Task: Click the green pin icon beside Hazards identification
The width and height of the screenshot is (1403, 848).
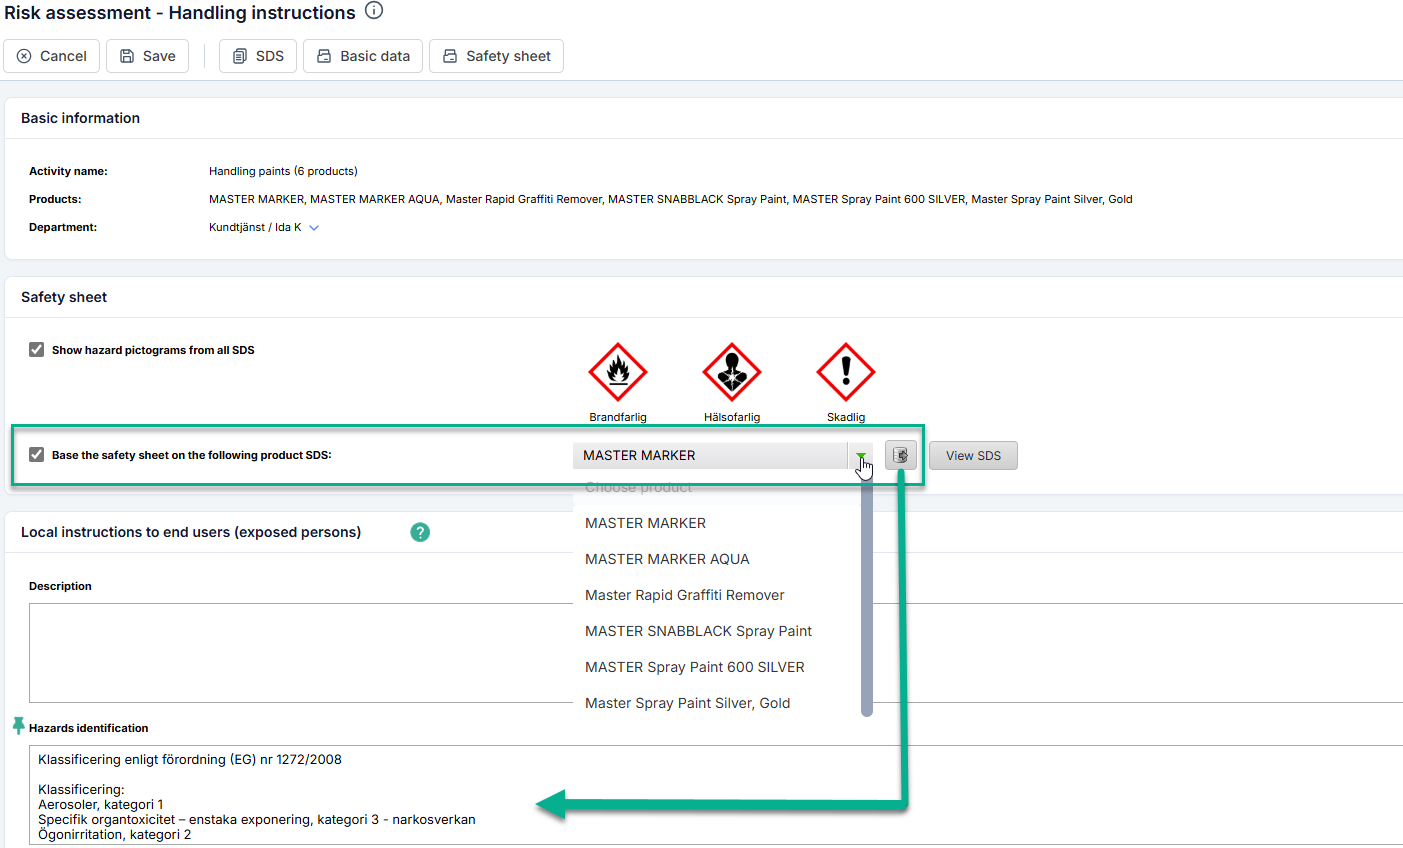Action: click(x=18, y=726)
